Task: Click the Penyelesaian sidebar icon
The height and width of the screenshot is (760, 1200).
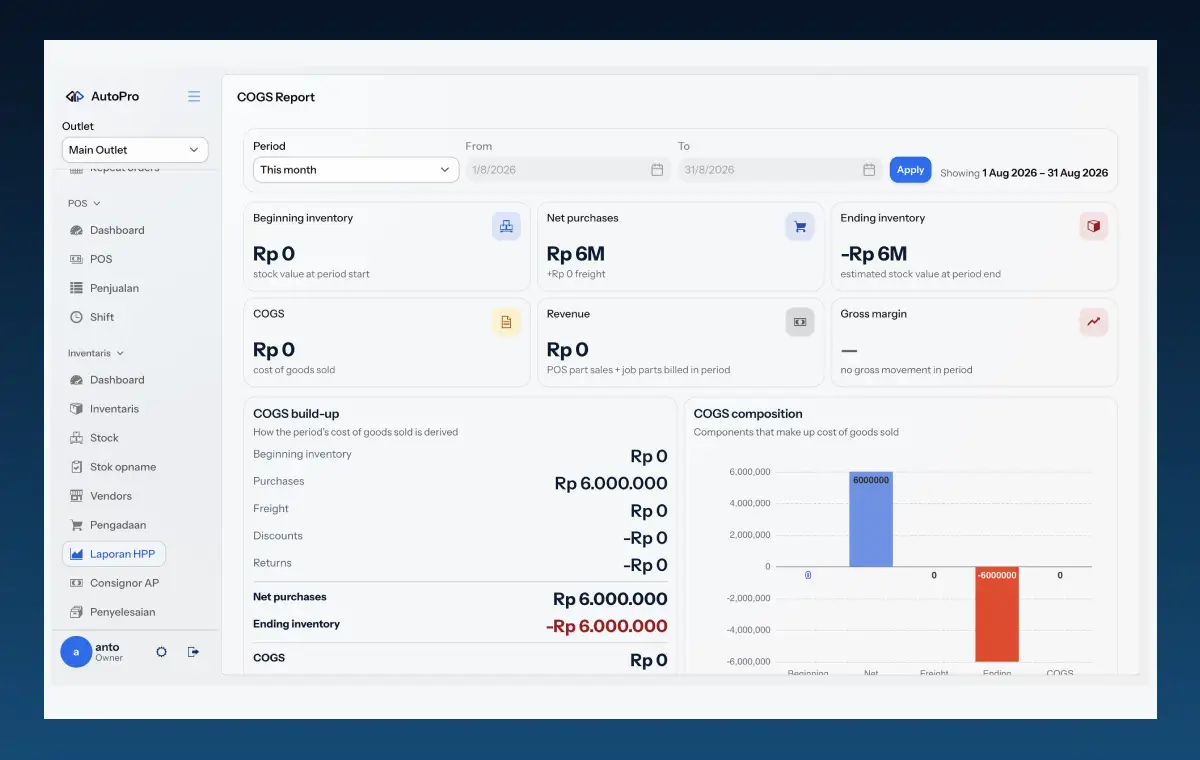Action: (76, 612)
